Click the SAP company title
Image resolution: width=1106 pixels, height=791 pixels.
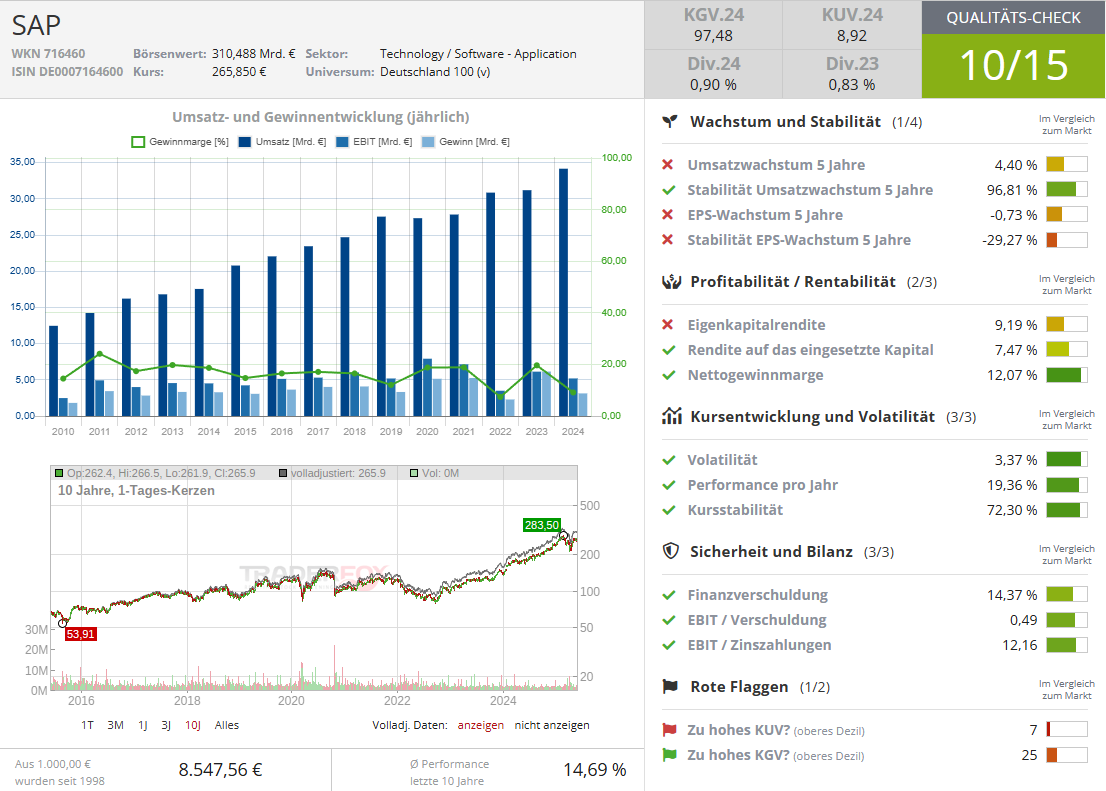[36, 25]
